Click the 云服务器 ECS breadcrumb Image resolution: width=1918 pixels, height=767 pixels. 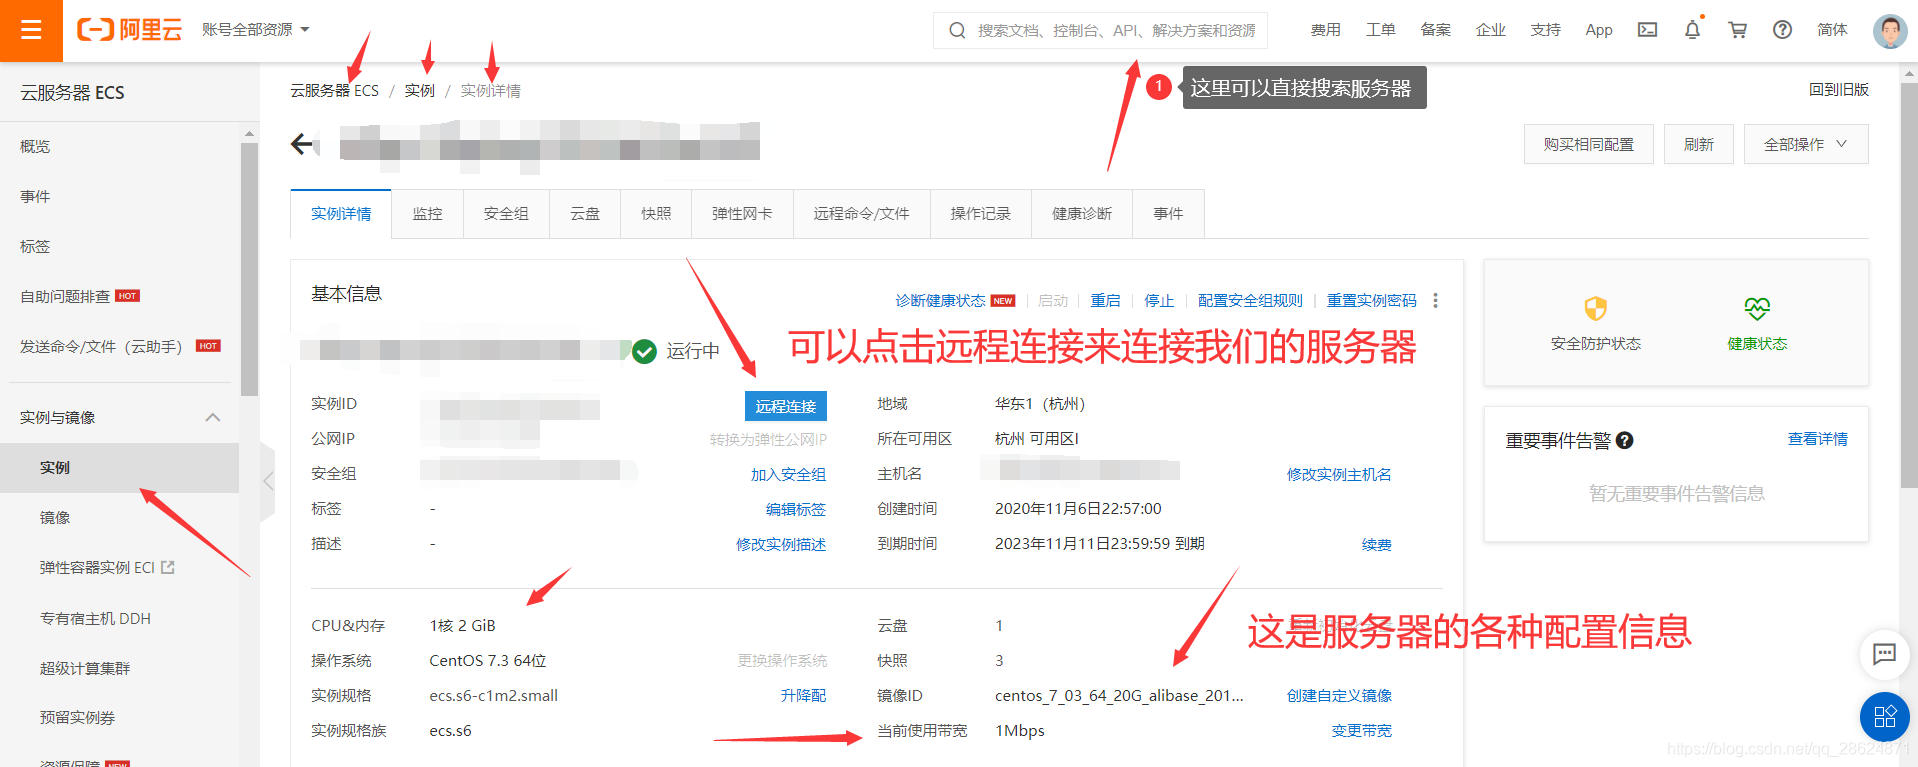pyautogui.click(x=334, y=91)
